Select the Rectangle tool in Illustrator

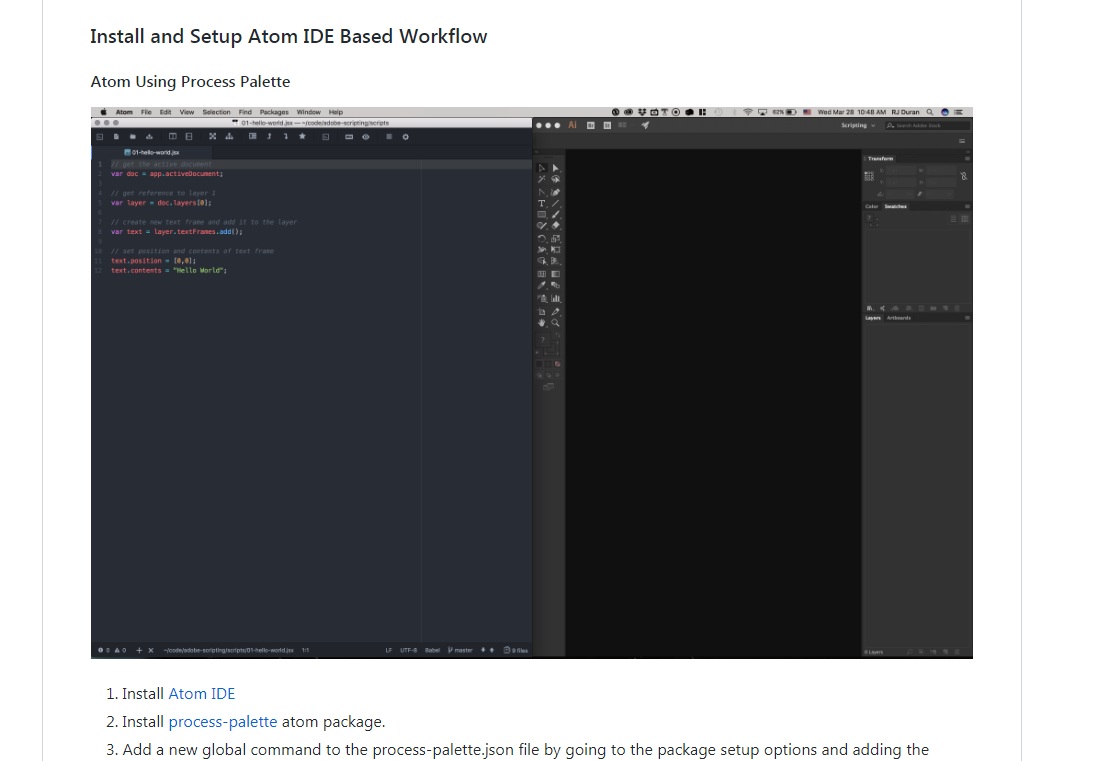(542, 214)
